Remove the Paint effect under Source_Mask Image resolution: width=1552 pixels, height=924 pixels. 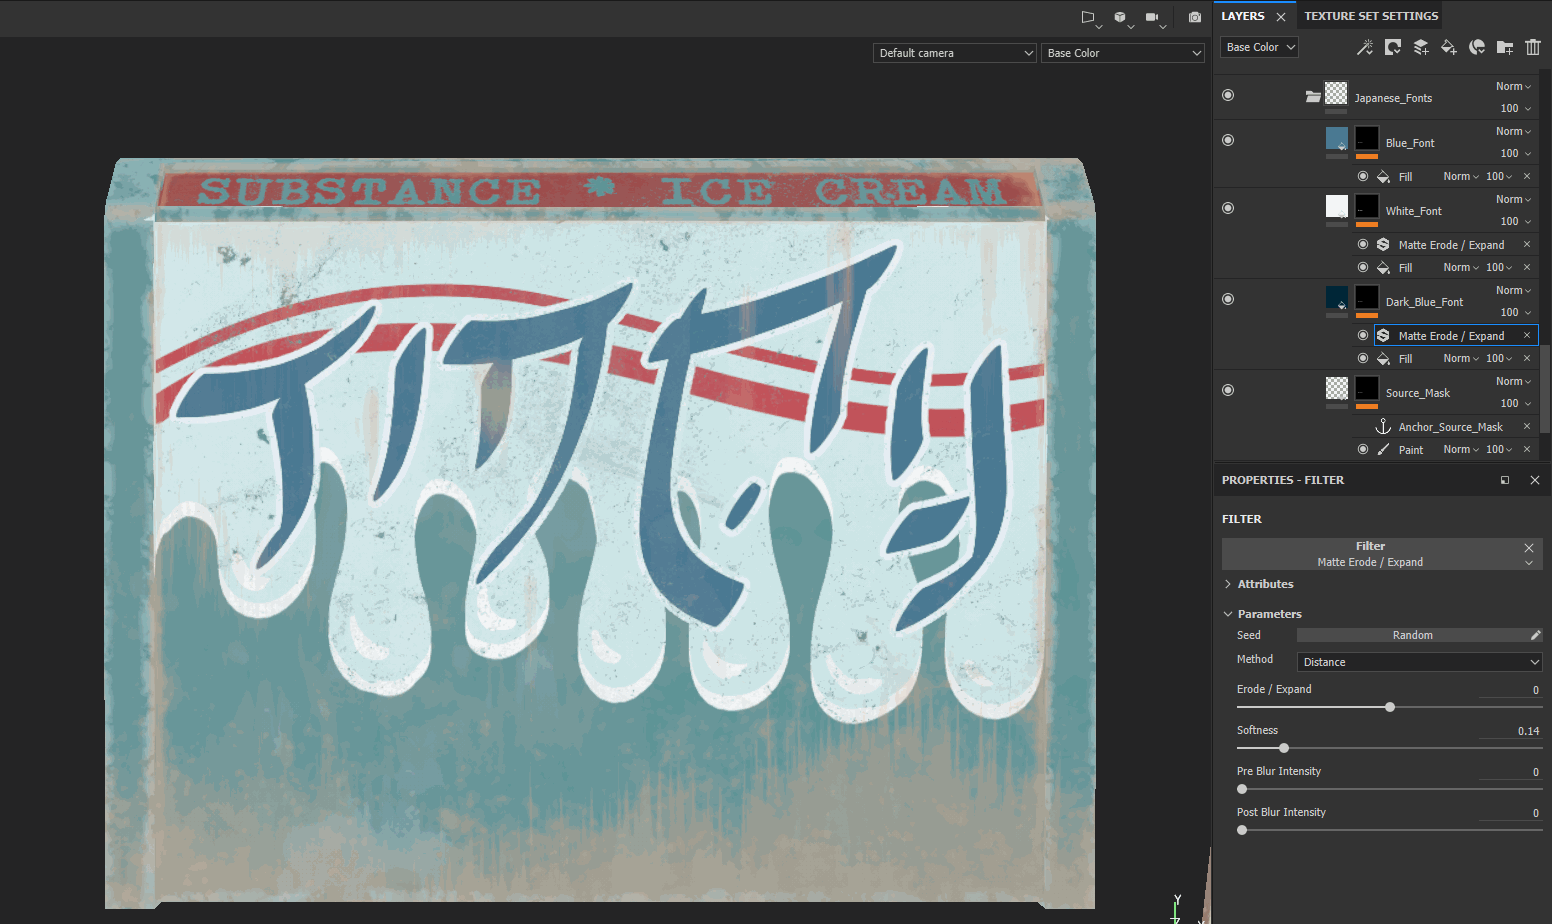[x=1527, y=450]
